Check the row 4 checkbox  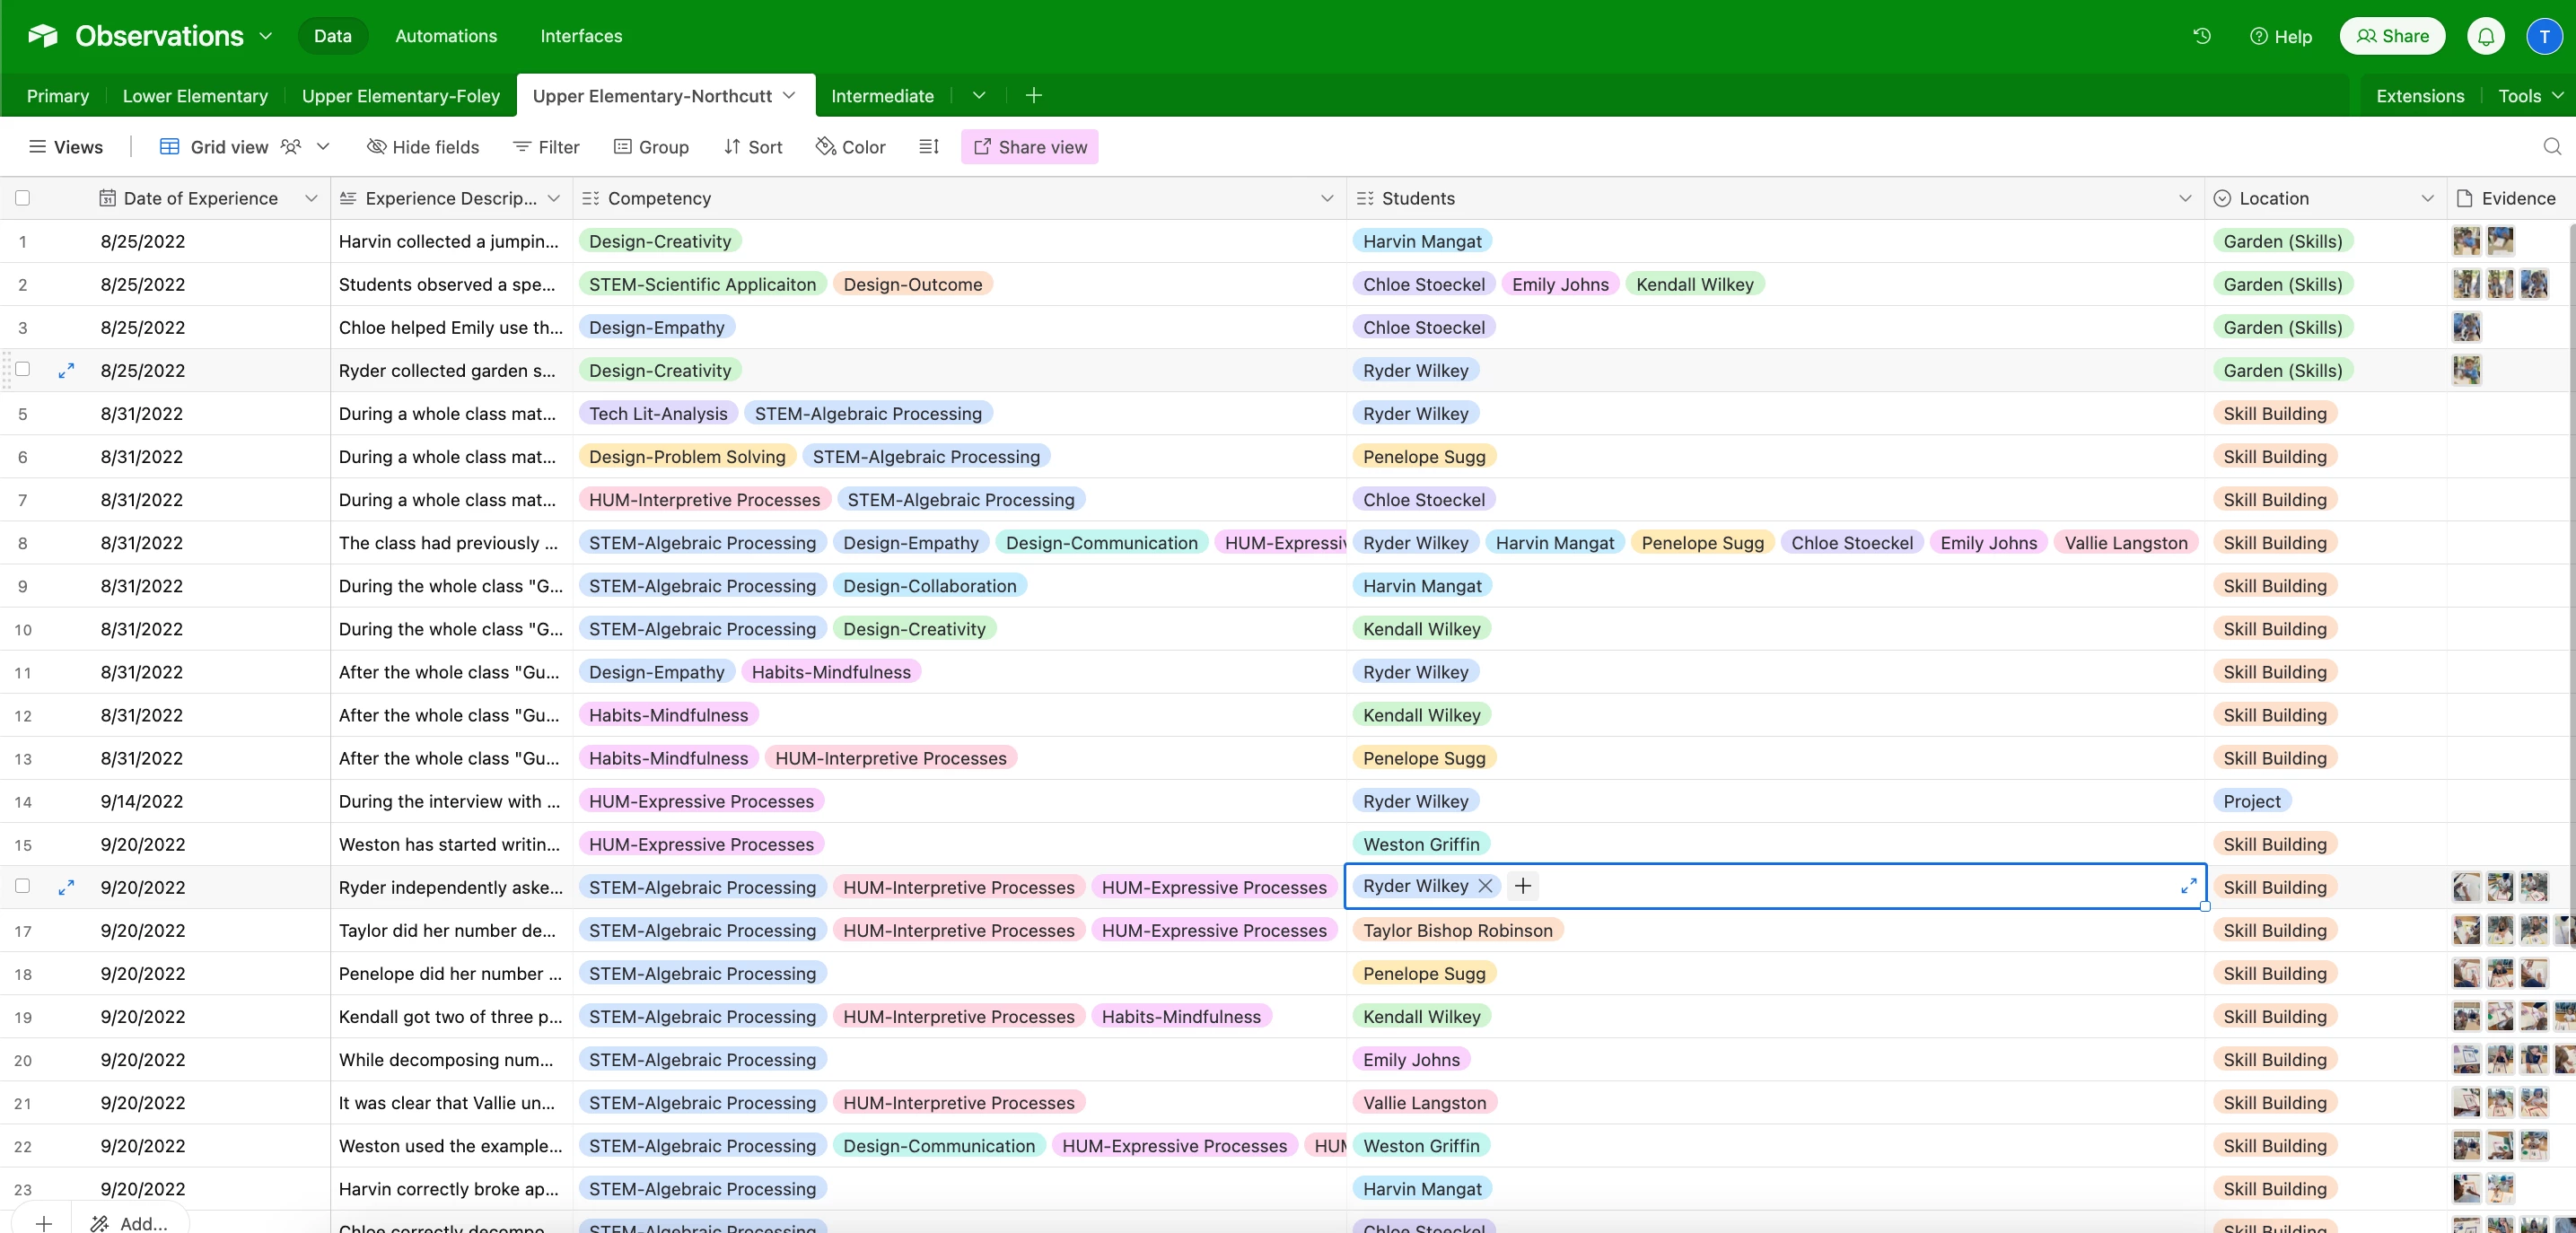(22, 369)
